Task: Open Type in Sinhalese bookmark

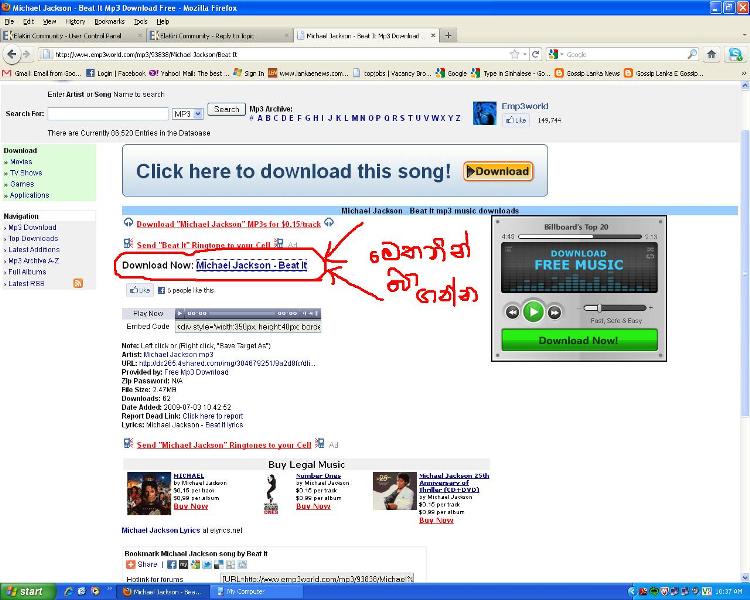Action: tap(510, 73)
